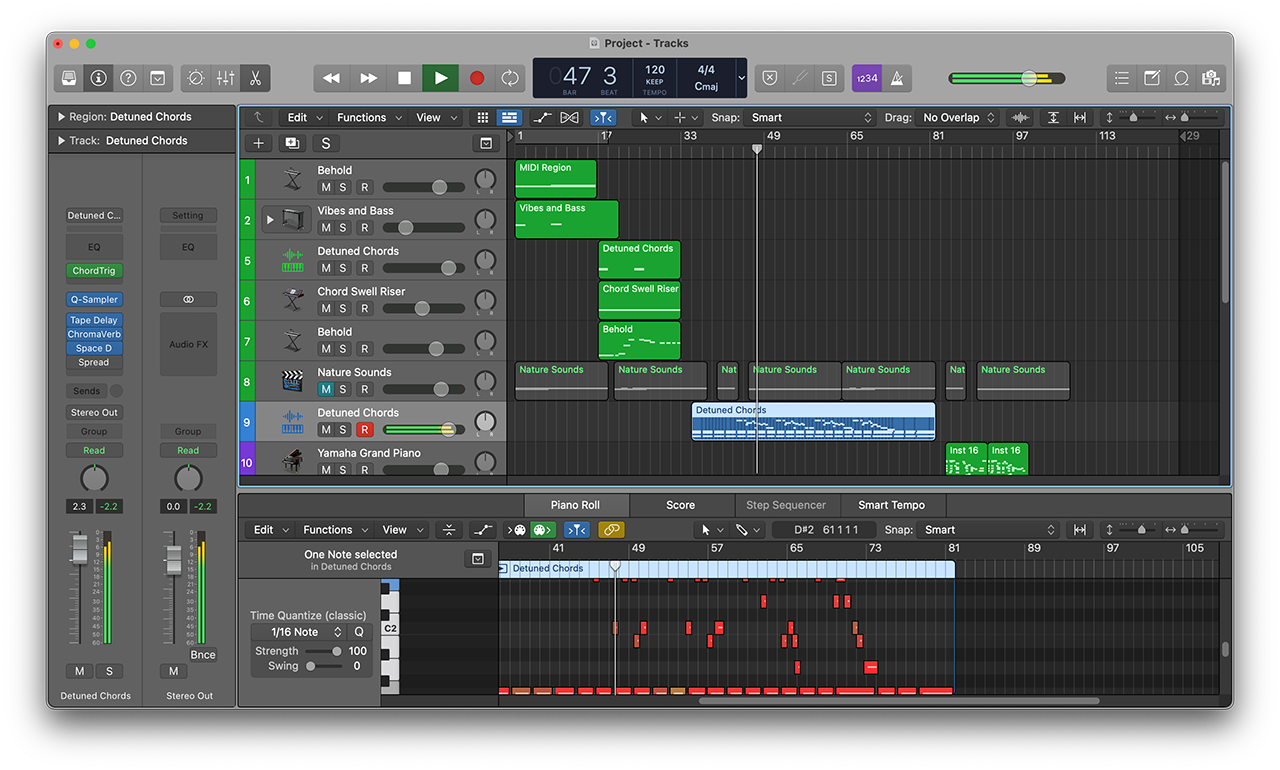Screen dimensions: 1280x770
Task: Click the ChordTrig plug-in slot
Action: 94,271
